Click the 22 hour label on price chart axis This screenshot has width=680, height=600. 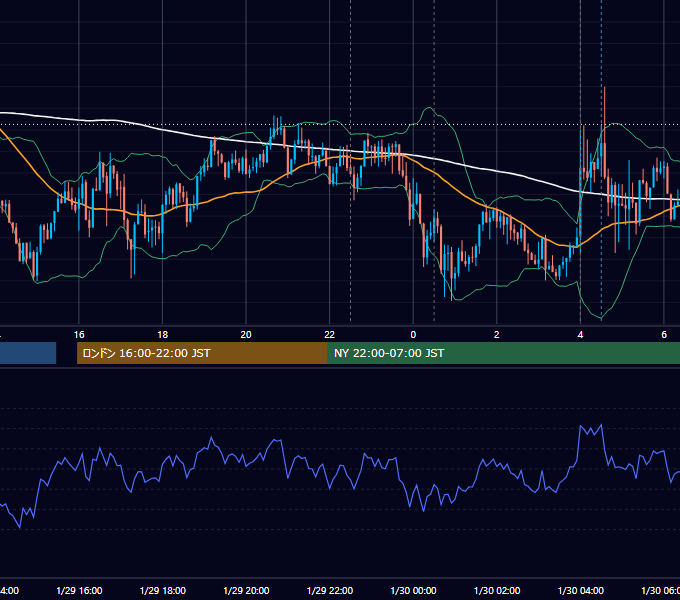(330, 335)
